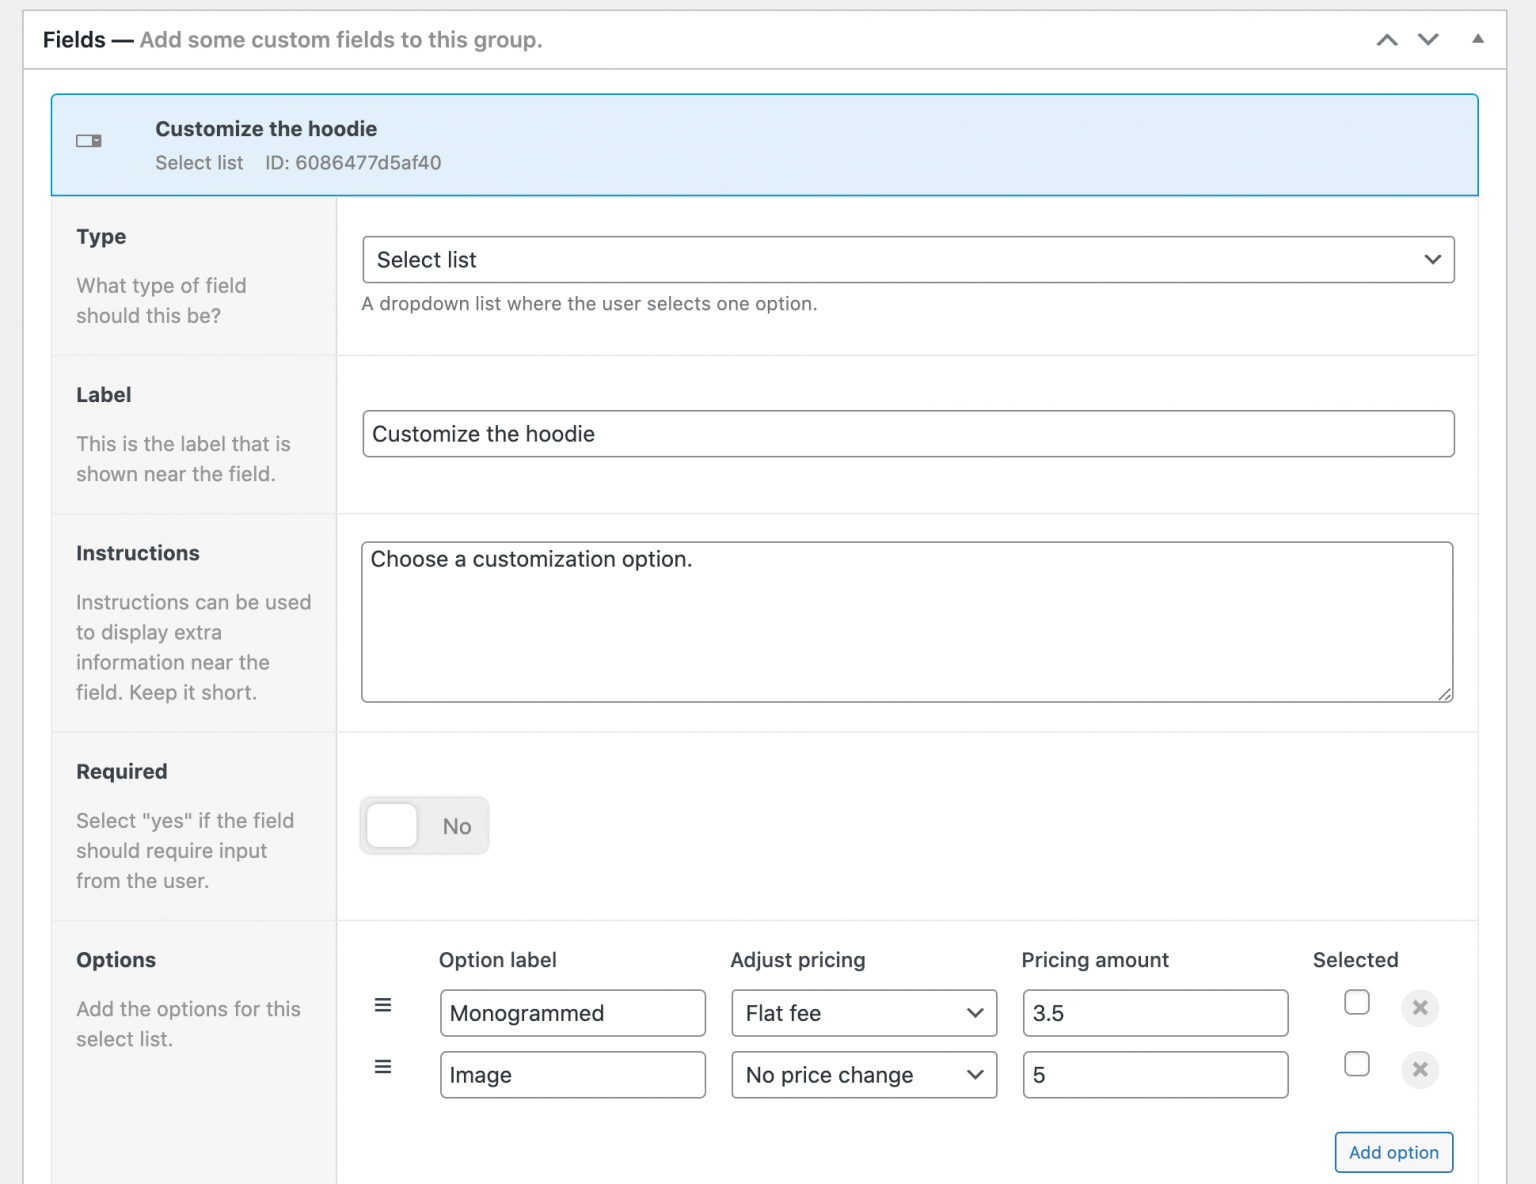Select the Label input containing Customize the hoodie
This screenshot has width=1536, height=1184.
[907, 434]
